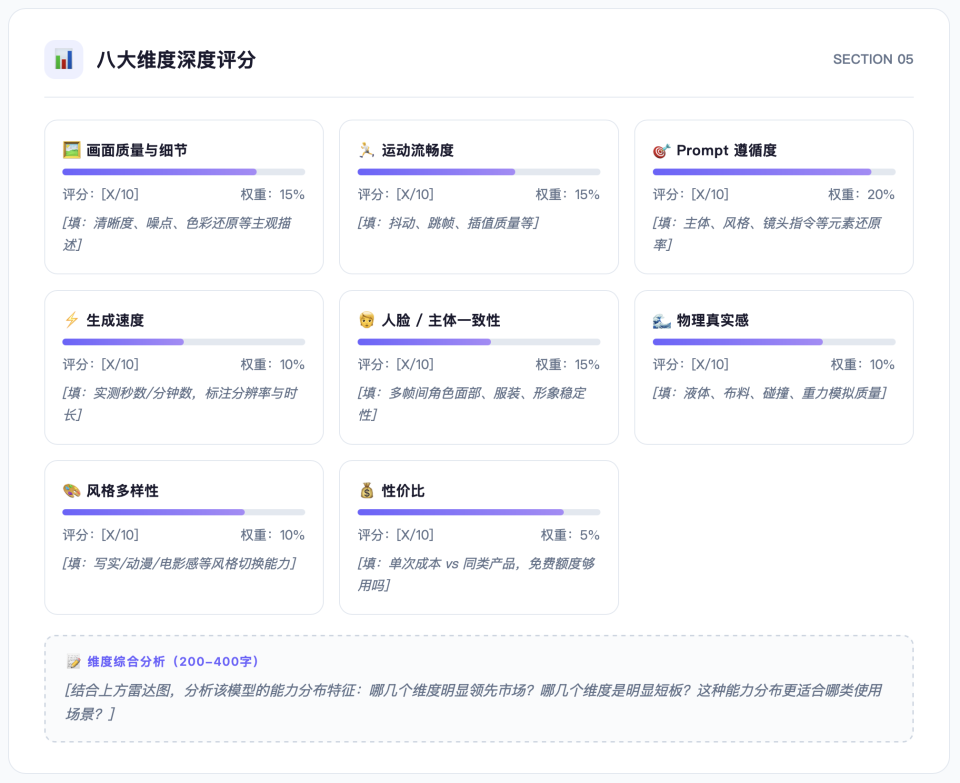Click the 性价比 card title
Viewport: 960px width, 783px height.
403,490
